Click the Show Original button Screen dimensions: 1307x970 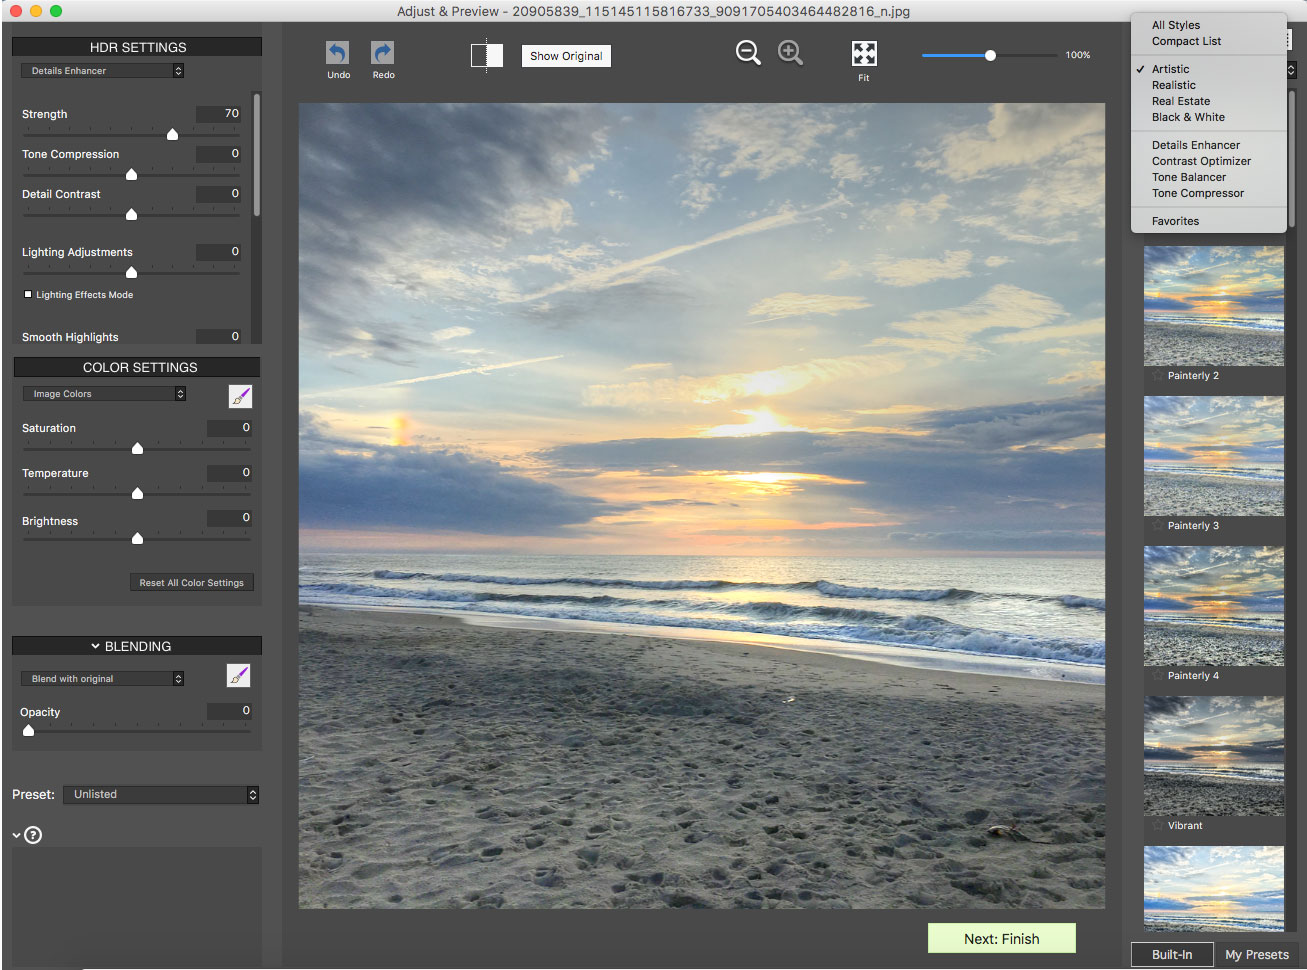click(x=566, y=56)
